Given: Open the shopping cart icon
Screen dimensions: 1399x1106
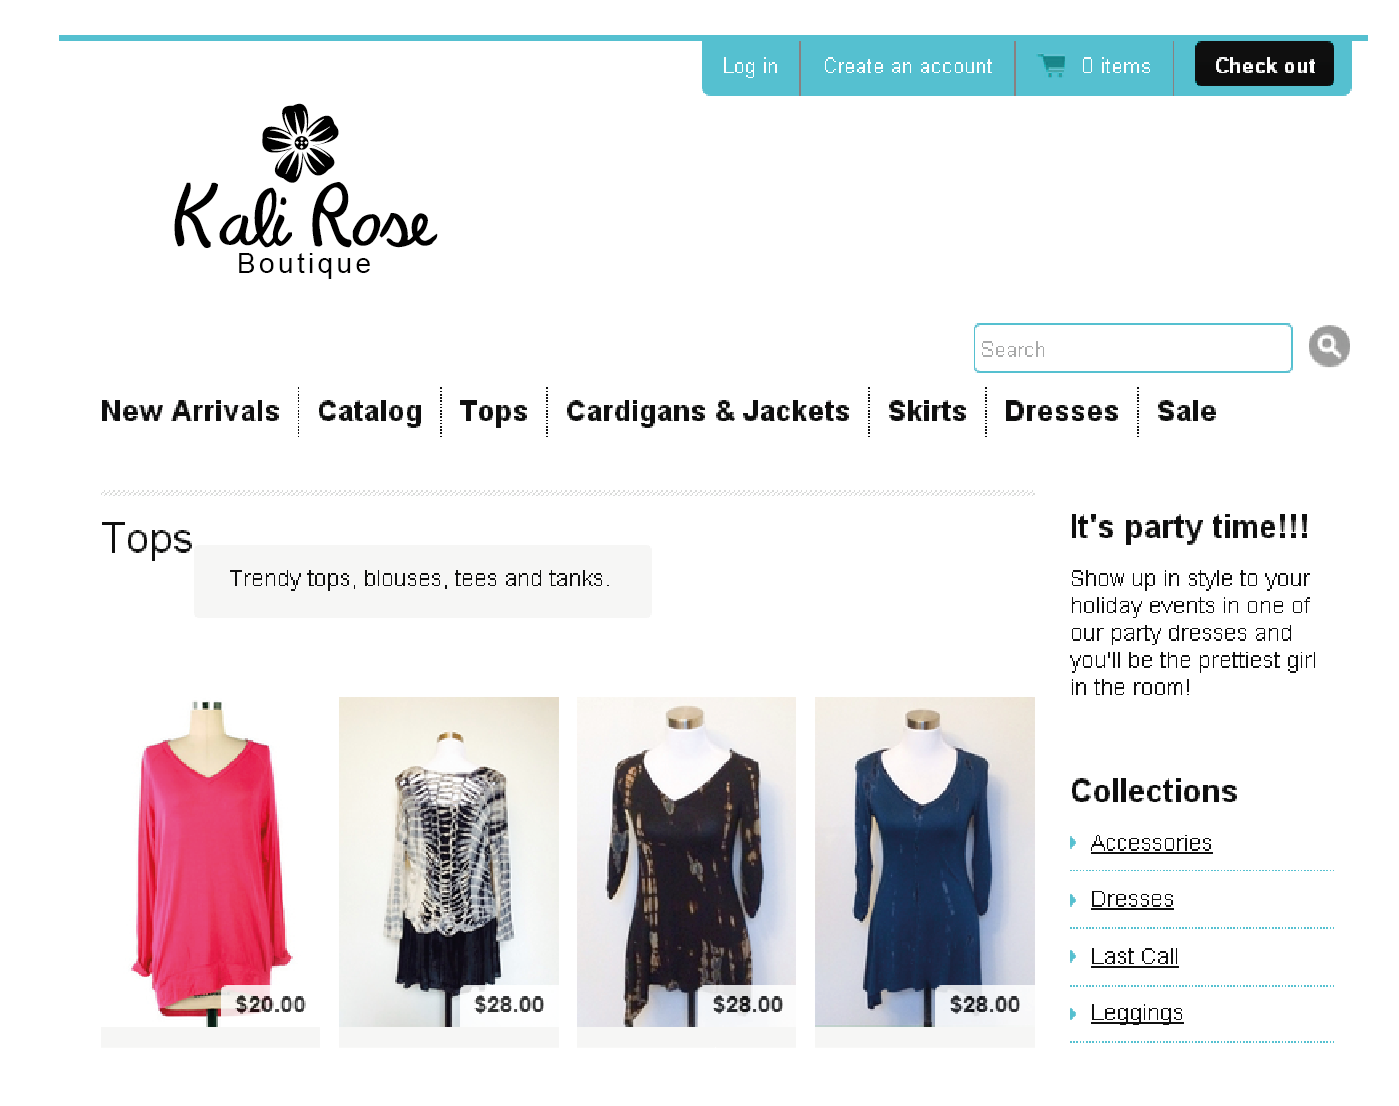Looking at the screenshot, I should coord(1052,66).
